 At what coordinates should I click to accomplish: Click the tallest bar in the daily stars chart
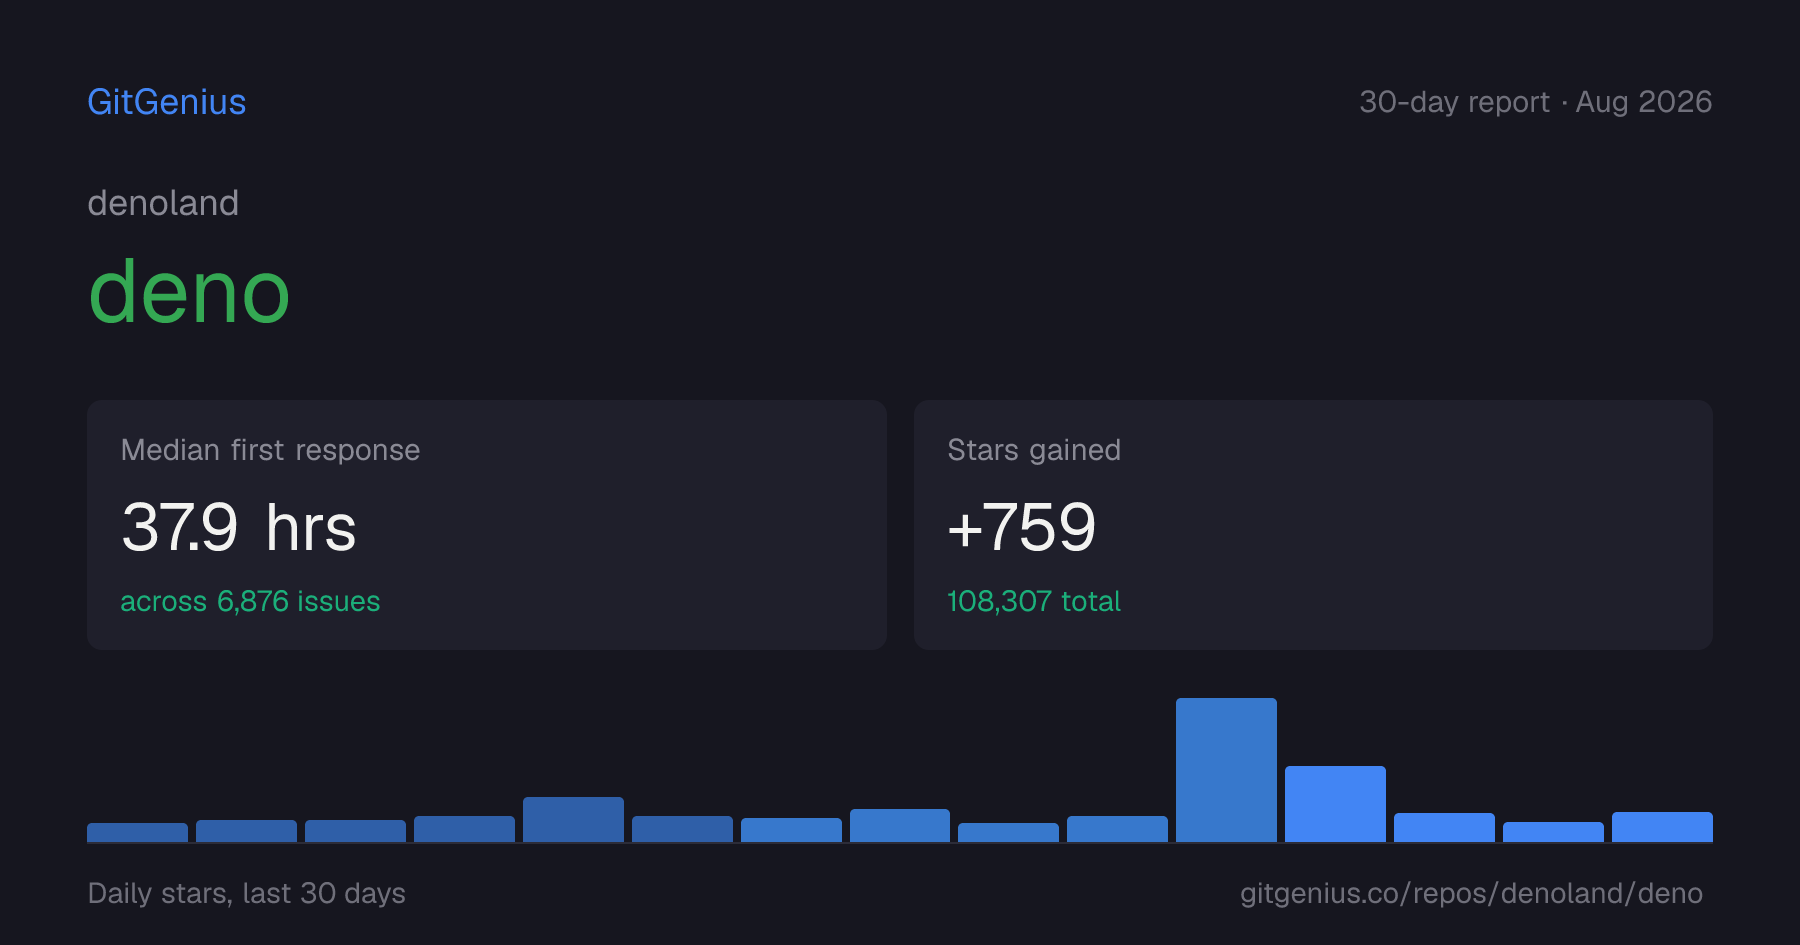(x=1226, y=770)
